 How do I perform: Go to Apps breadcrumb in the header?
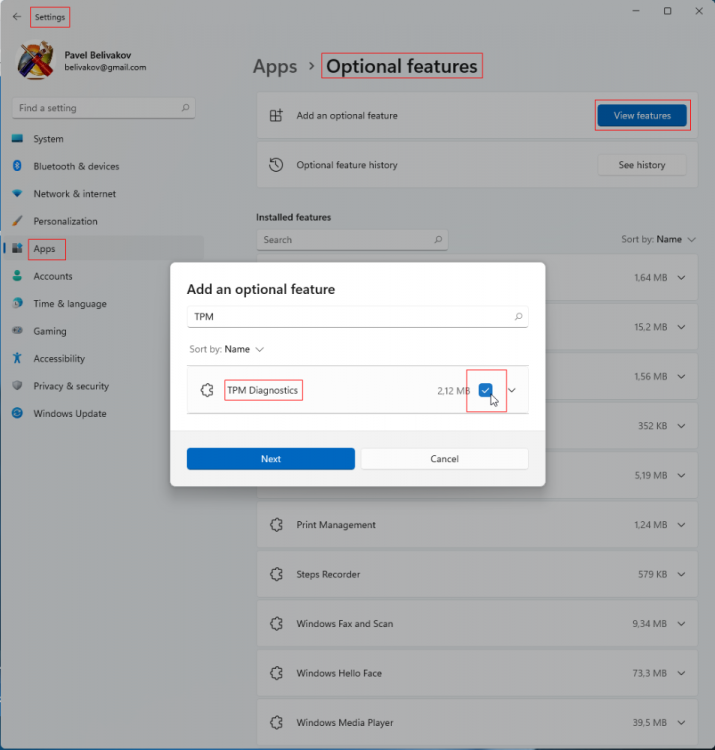[275, 66]
